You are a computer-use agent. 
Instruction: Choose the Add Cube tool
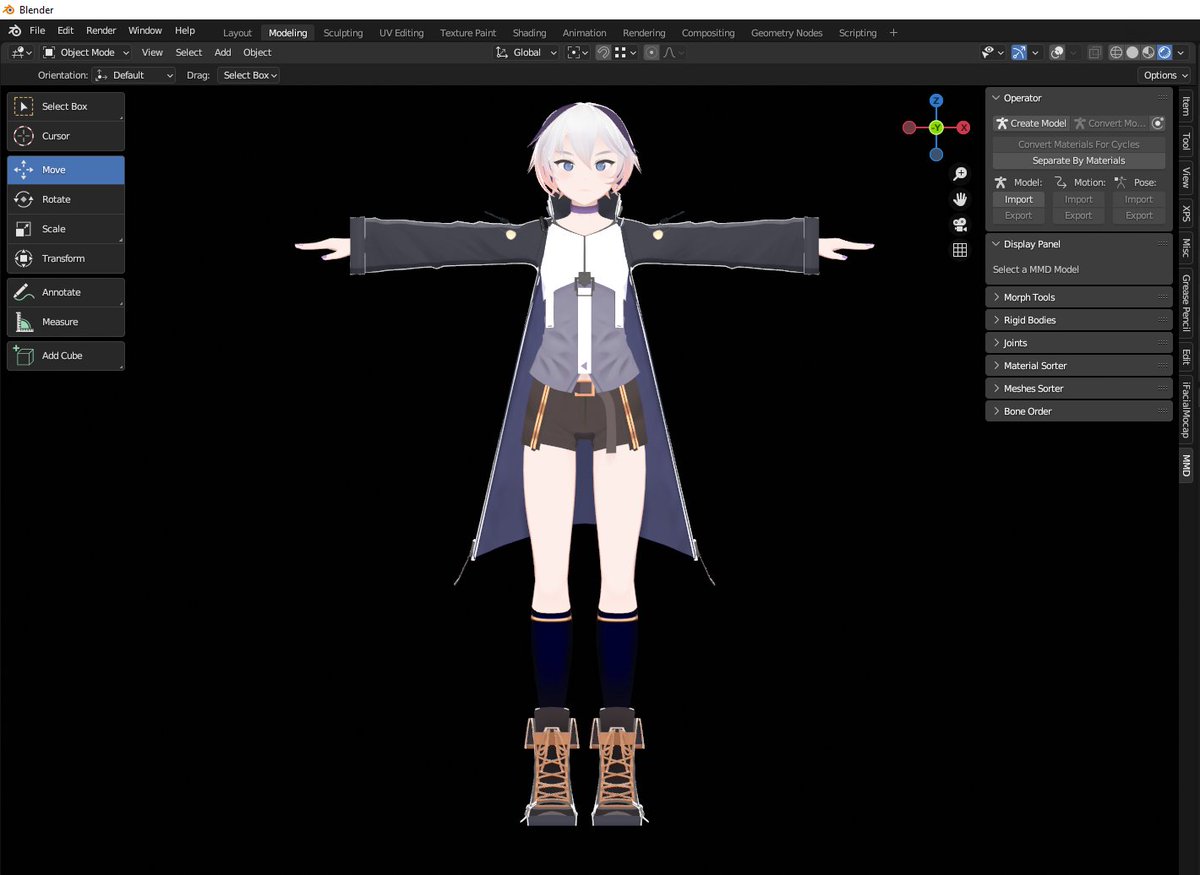point(66,356)
